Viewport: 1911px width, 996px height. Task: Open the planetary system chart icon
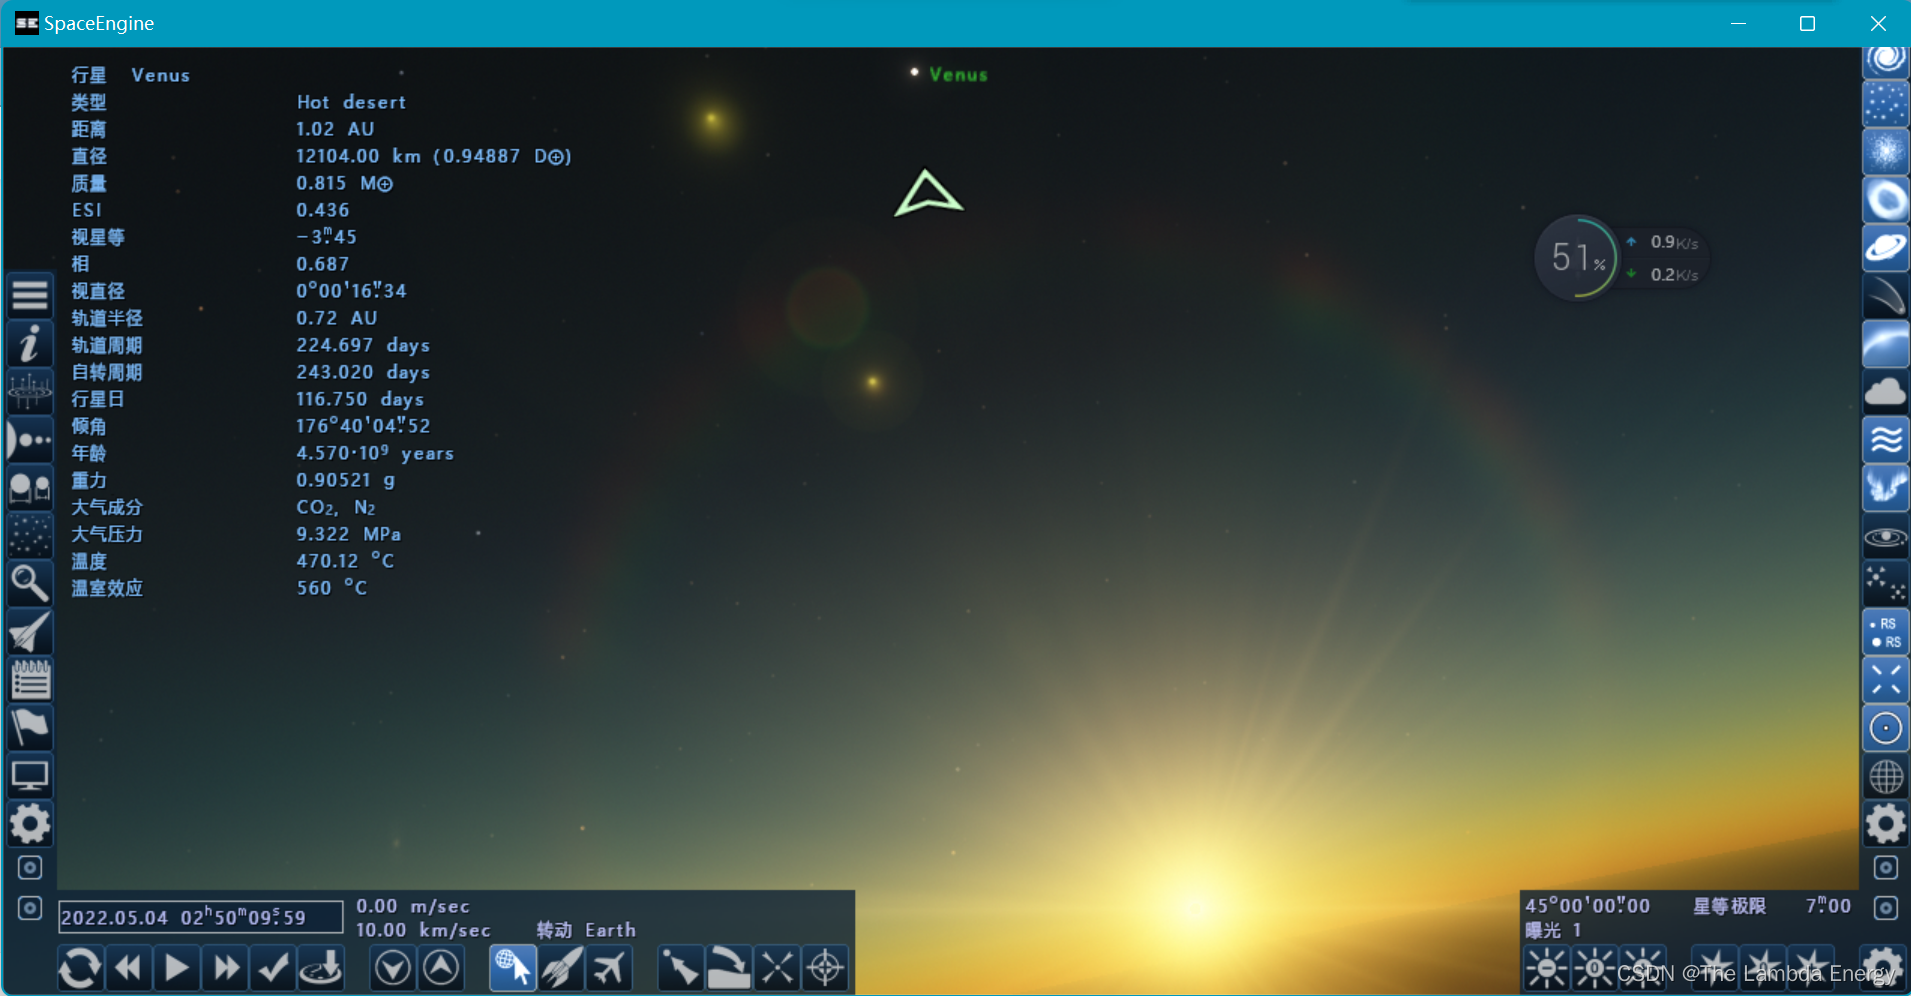point(30,392)
